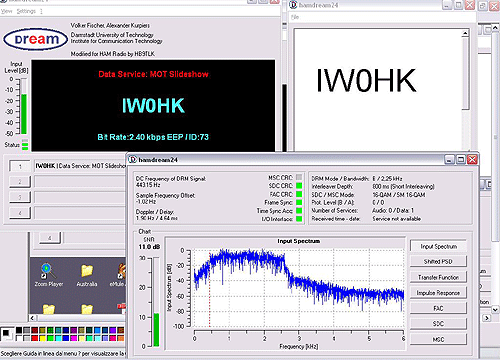Maximize the hamdream24 evaluation window
Screen dimensions: 500x360
(x=461, y=160)
